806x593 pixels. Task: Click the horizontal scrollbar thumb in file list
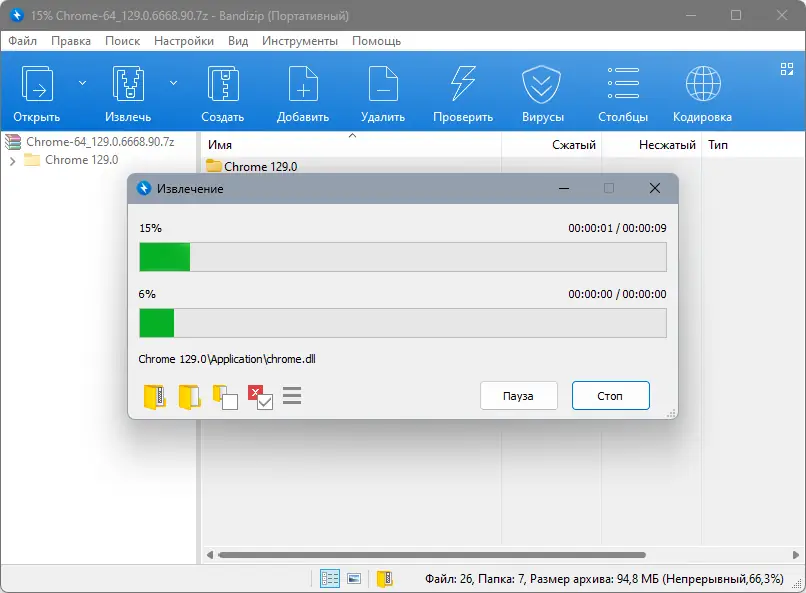point(432,555)
